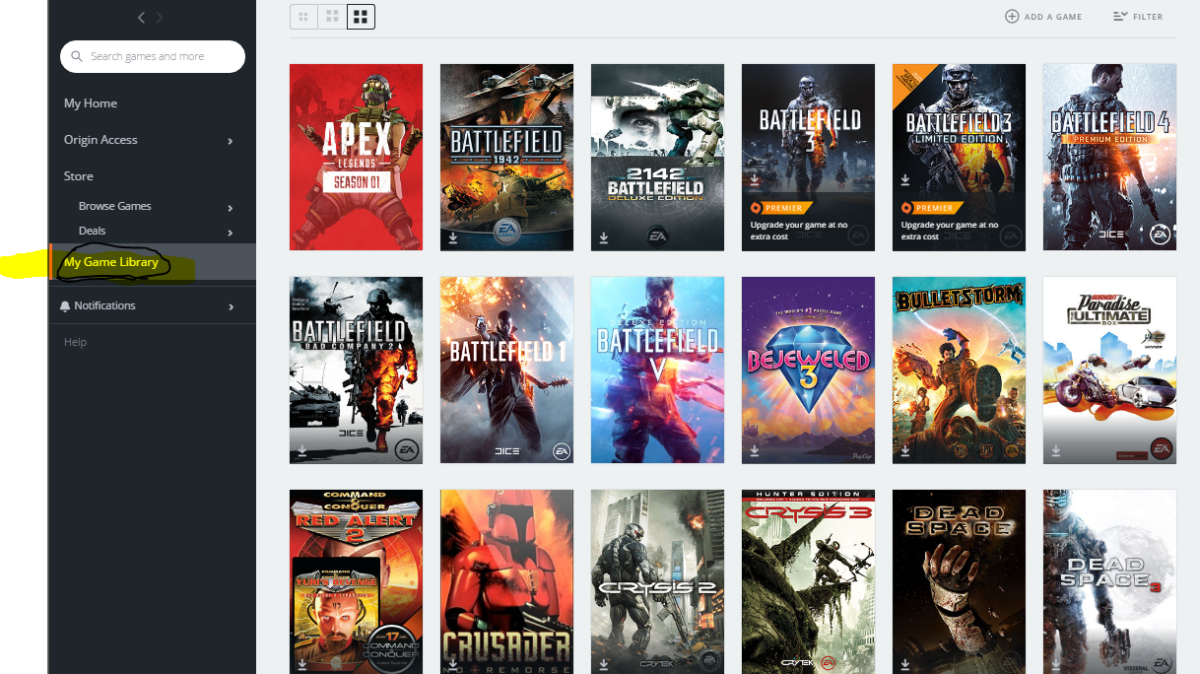Click the download arrow on Burnout Paradise
This screenshot has width=1200, height=674.
[x=1056, y=451]
